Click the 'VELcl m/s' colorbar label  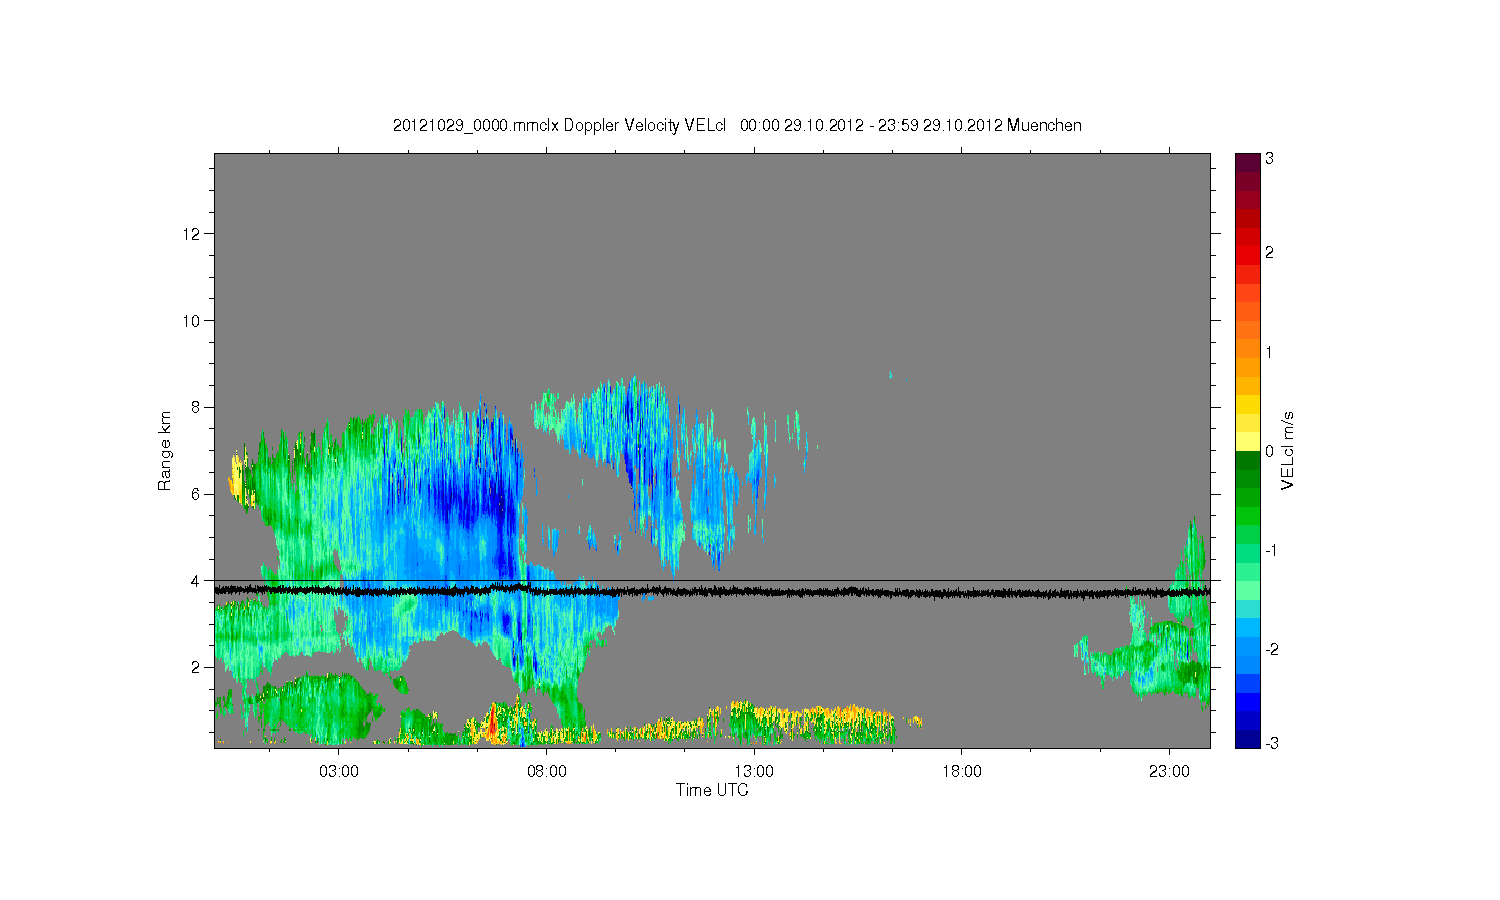pyautogui.click(x=1288, y=450)
